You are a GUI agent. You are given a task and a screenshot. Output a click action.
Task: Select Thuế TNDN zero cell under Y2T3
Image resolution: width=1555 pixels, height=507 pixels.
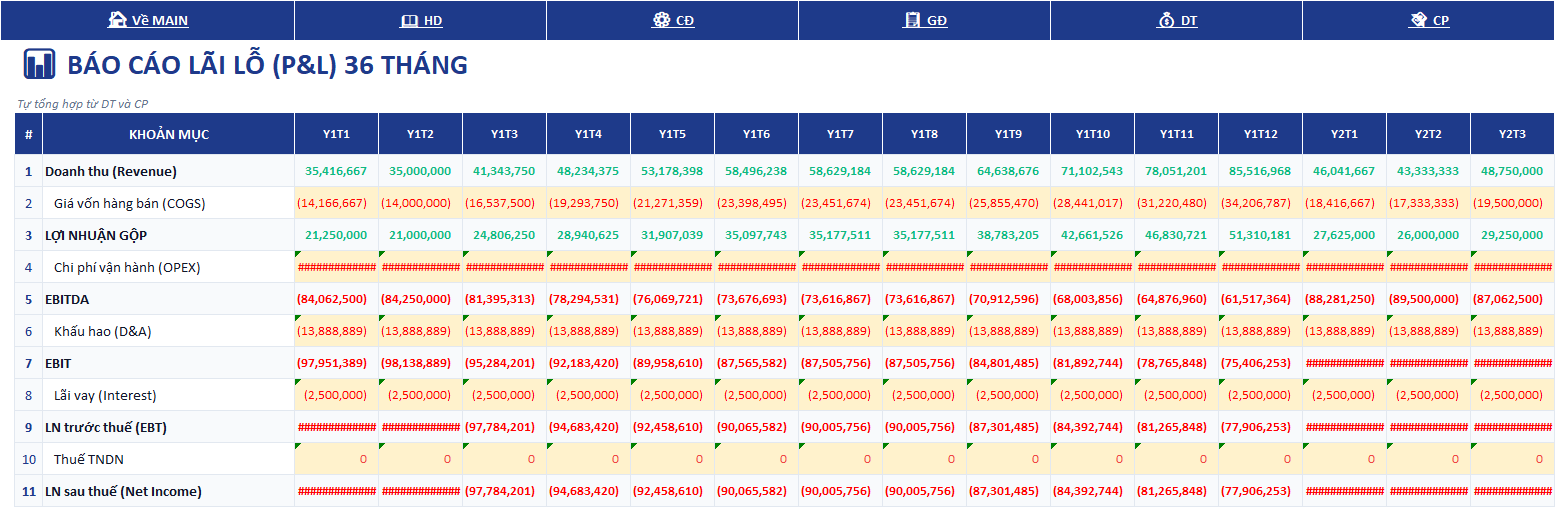[x=1512, y=459]
